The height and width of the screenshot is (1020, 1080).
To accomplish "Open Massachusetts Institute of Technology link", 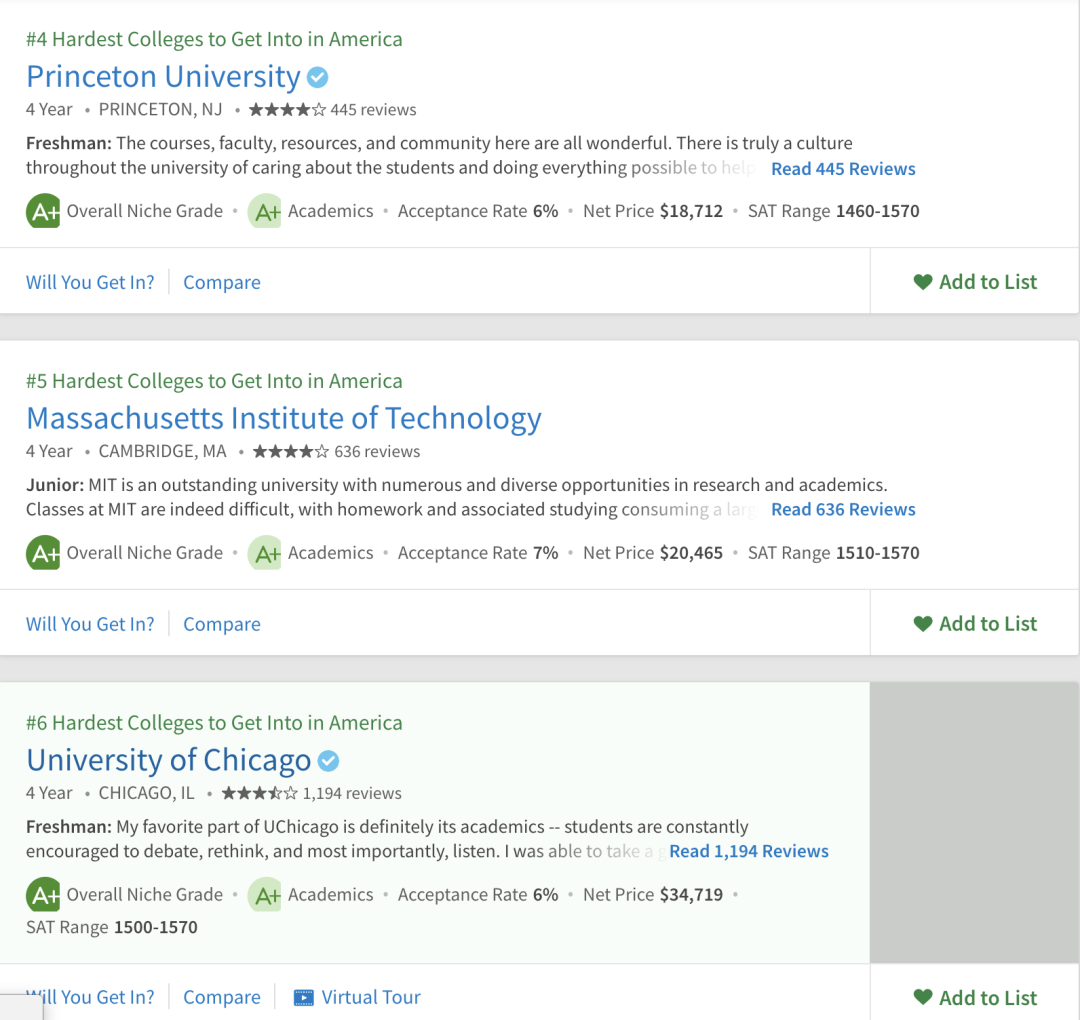I will click(x=283, y=418).
